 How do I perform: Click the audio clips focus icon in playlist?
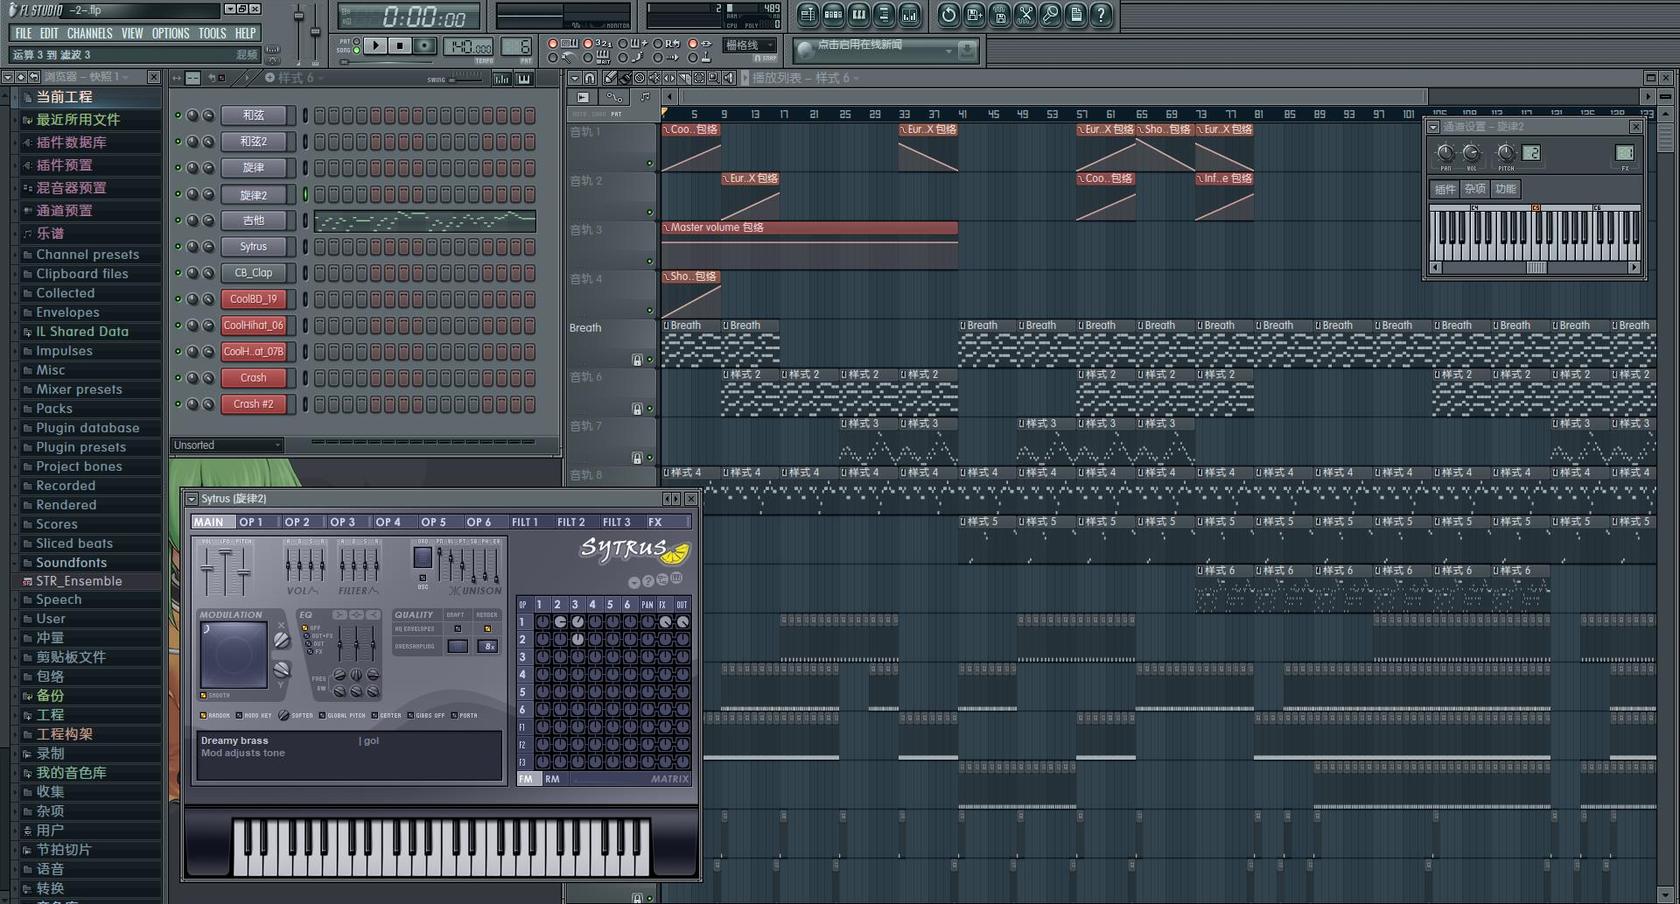click(583, 97)
